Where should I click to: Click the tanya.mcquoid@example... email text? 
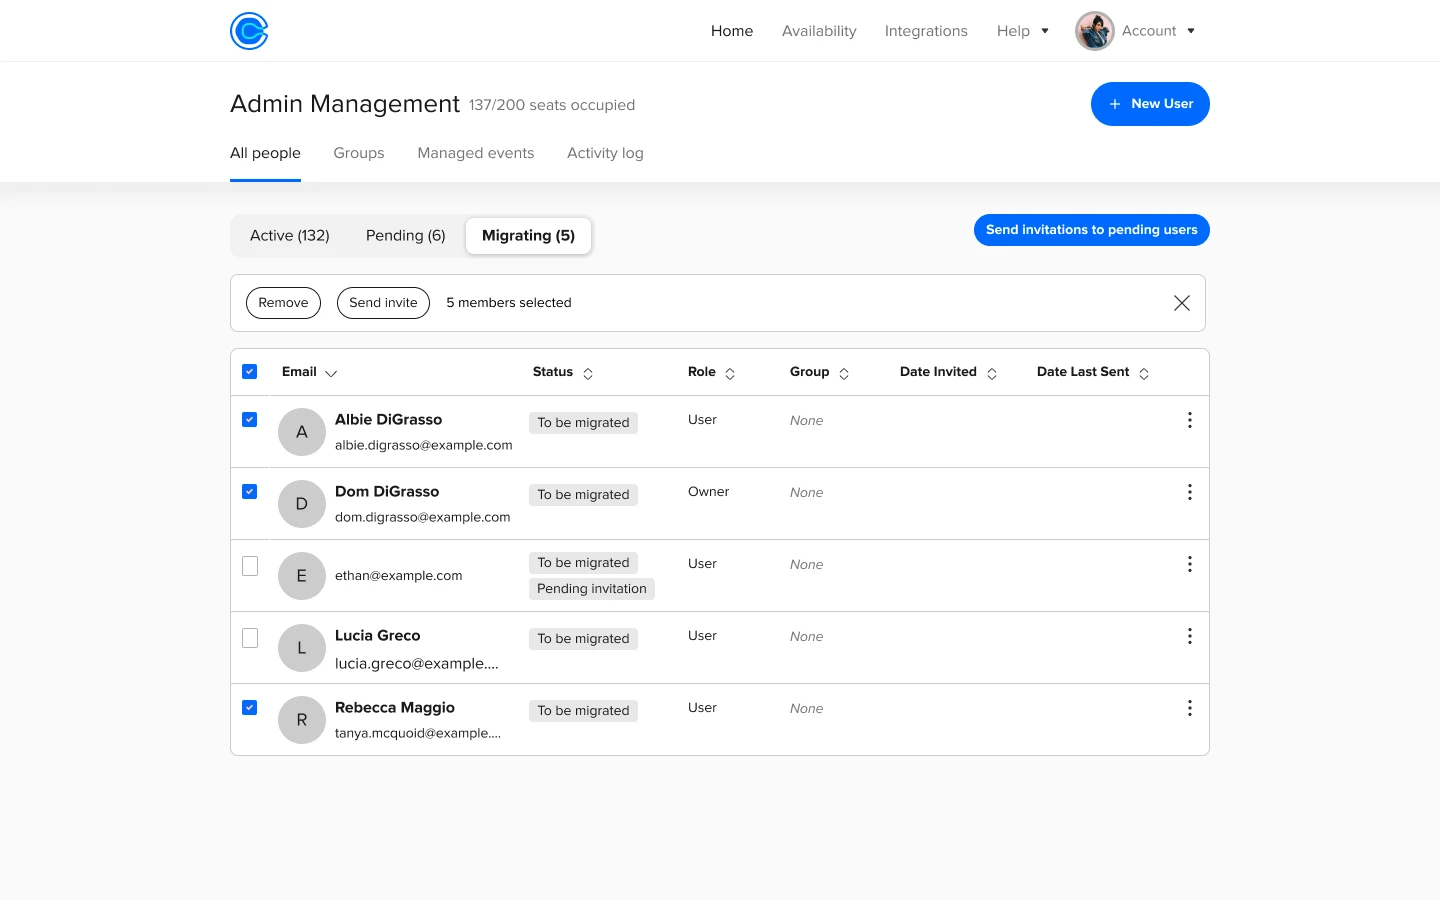point(418,734)
